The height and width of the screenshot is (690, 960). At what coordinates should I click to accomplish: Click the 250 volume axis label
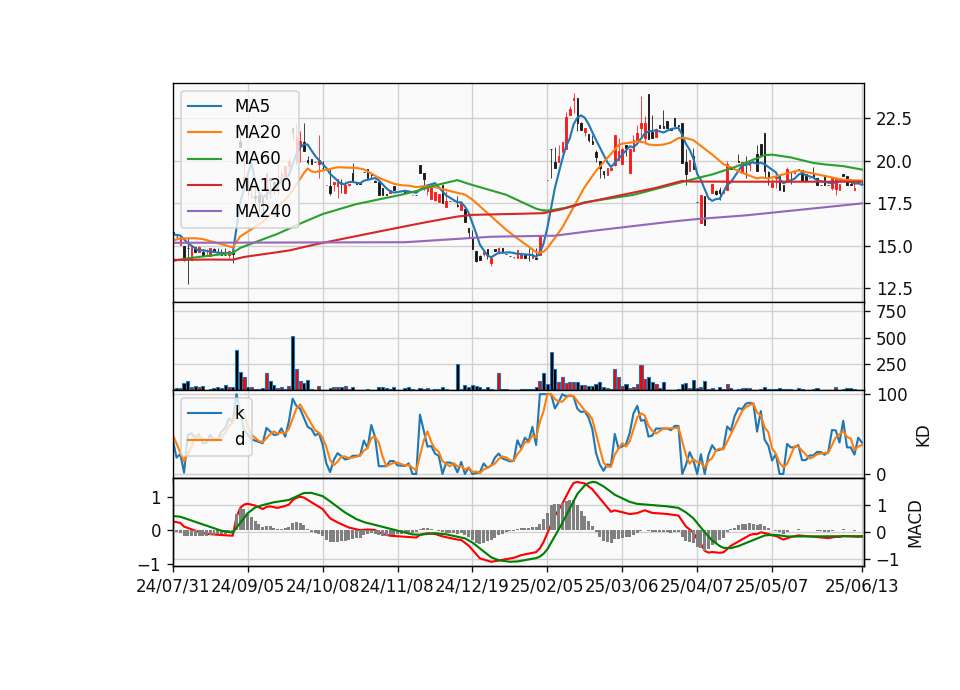pyautogui.click(x=891, y=365)
